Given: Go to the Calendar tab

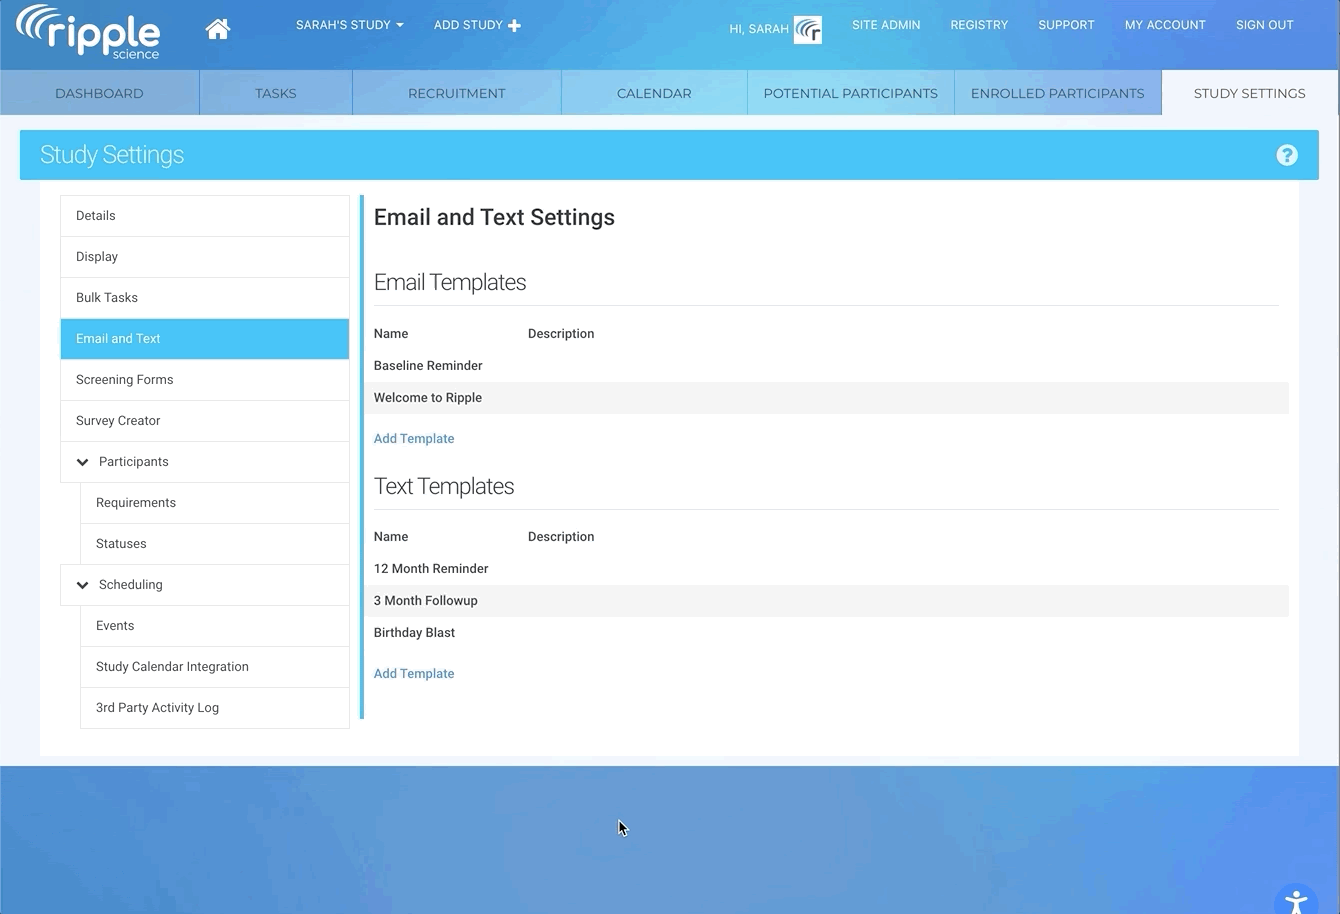Looking at the screenshot, I should [654, 93].
